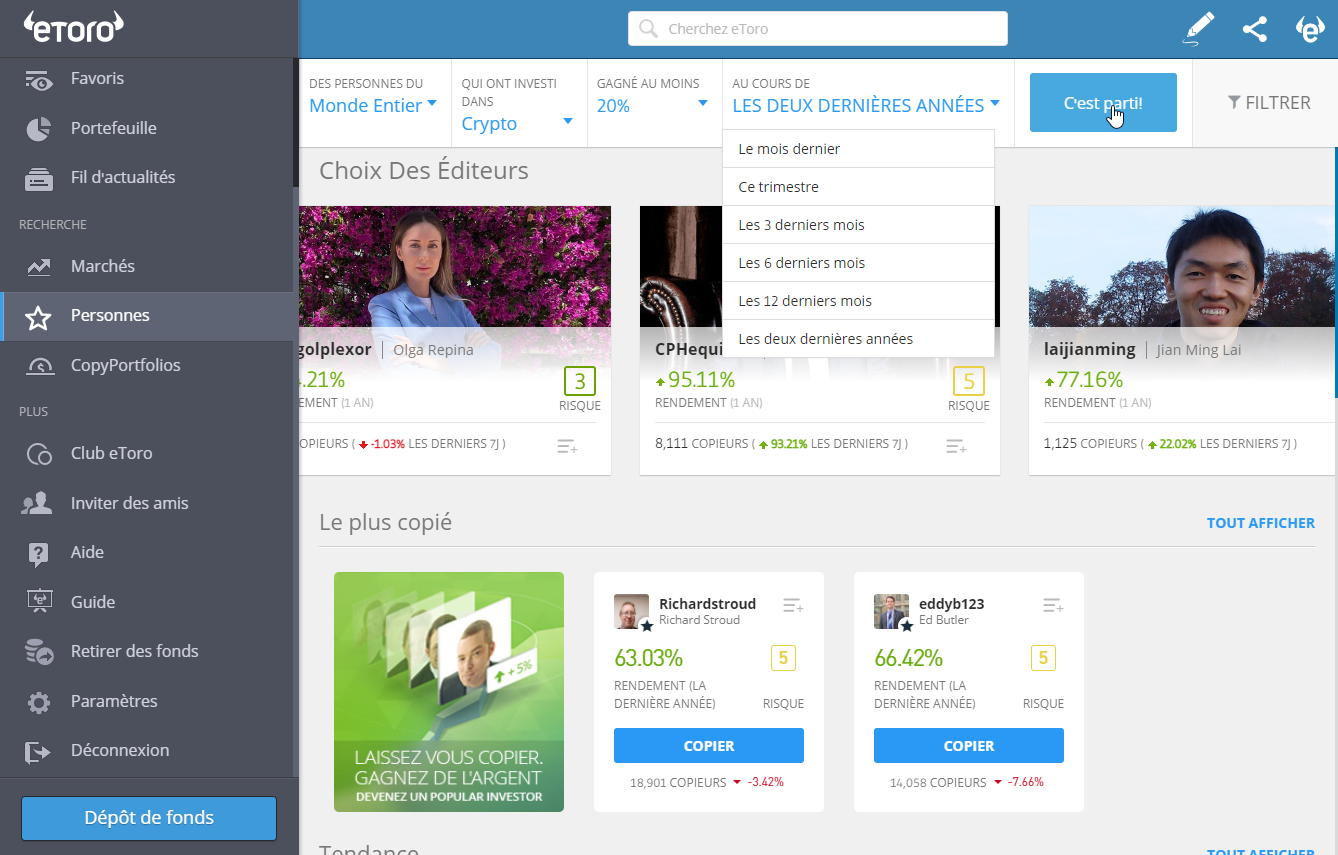Click COPIER button for eddyb123
Screen dimensions: 1338x855
point(969,746)
